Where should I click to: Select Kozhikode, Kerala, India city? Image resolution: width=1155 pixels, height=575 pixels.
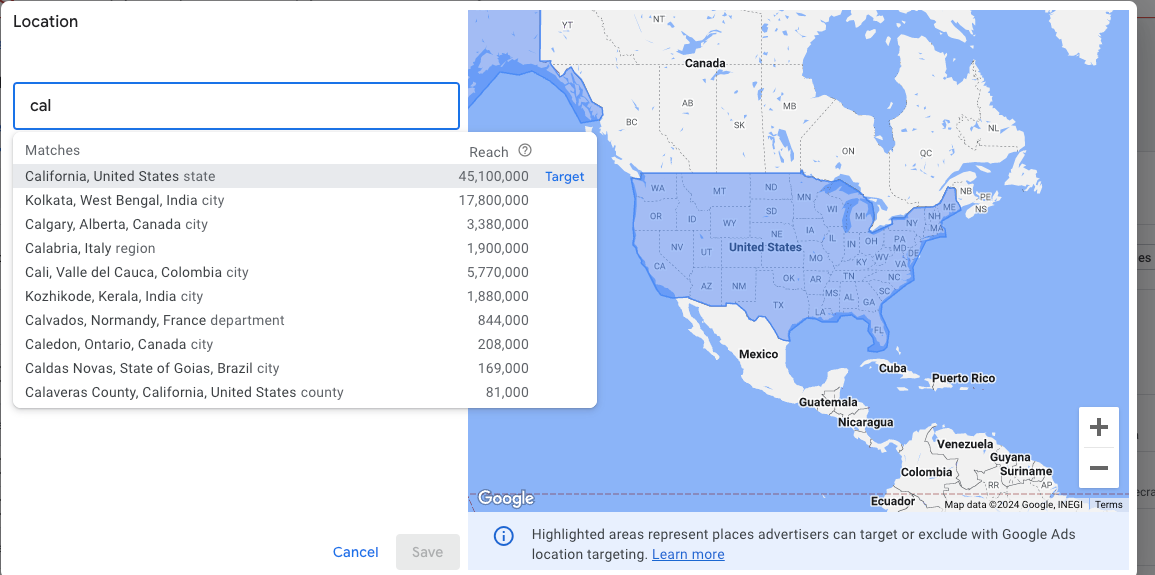tap(305, 297)
